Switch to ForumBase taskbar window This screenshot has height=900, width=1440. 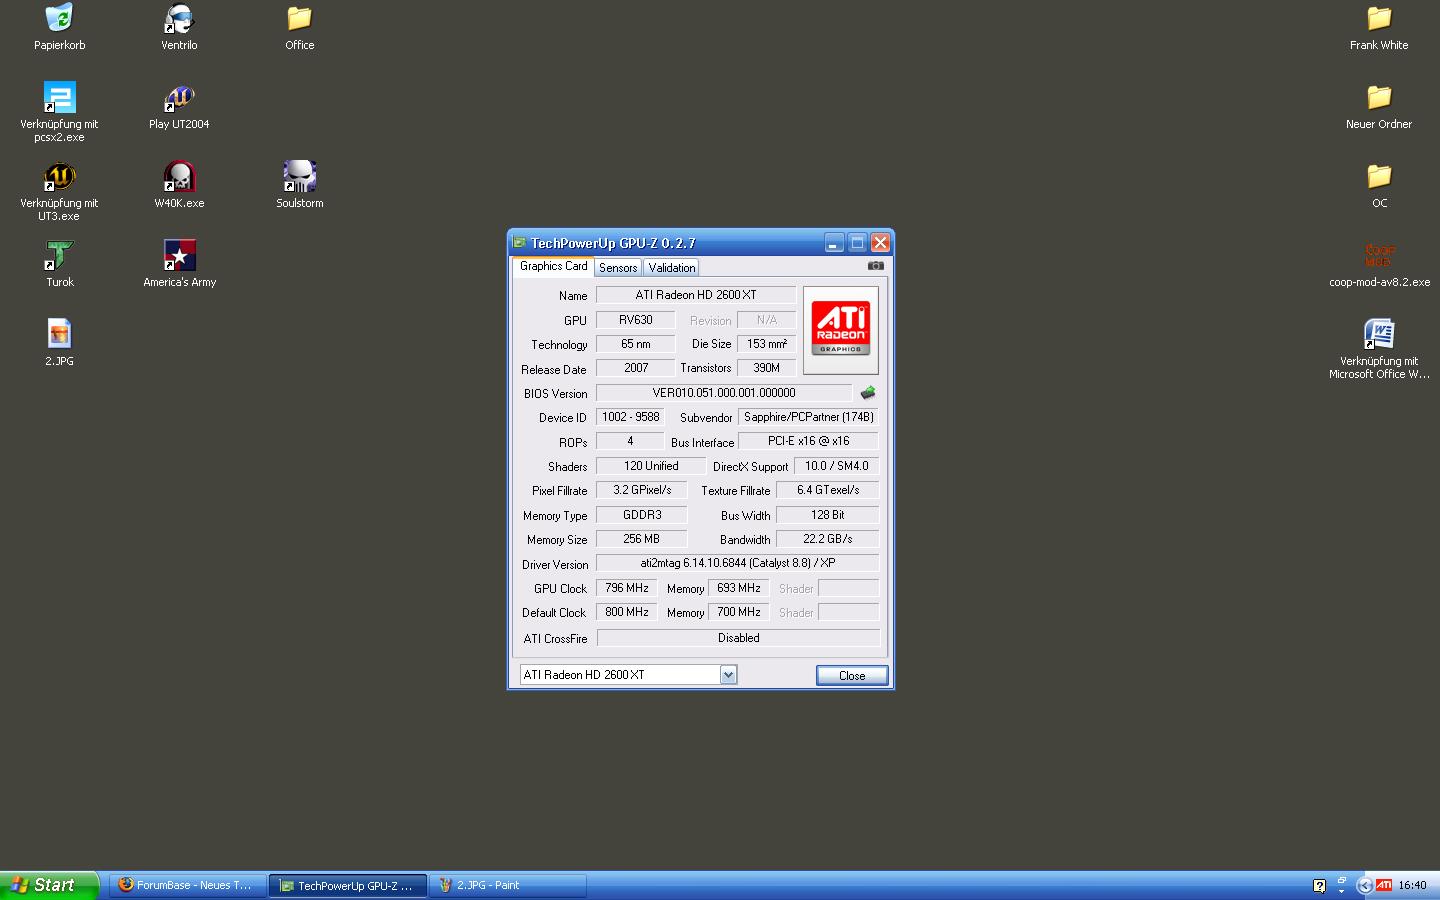coord(188,885)
